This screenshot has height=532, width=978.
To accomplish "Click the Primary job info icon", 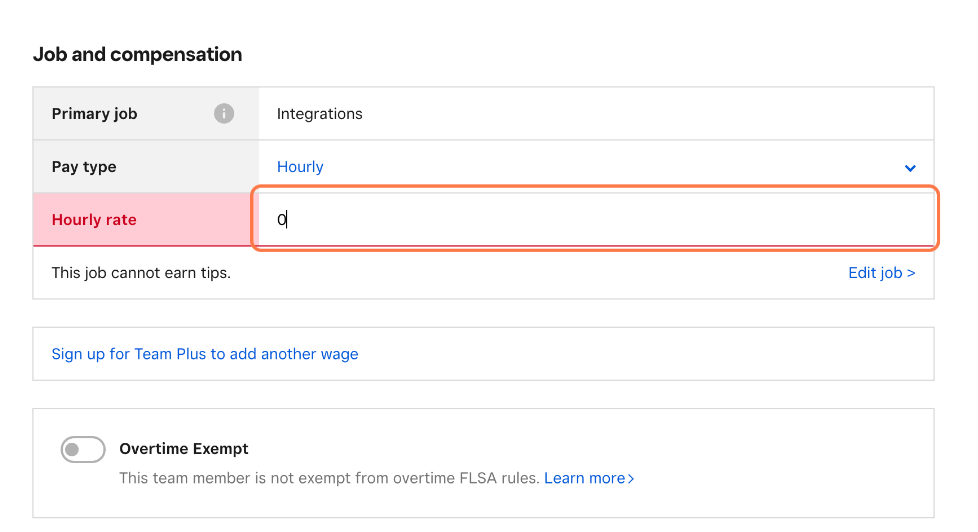I will [224, 114].
